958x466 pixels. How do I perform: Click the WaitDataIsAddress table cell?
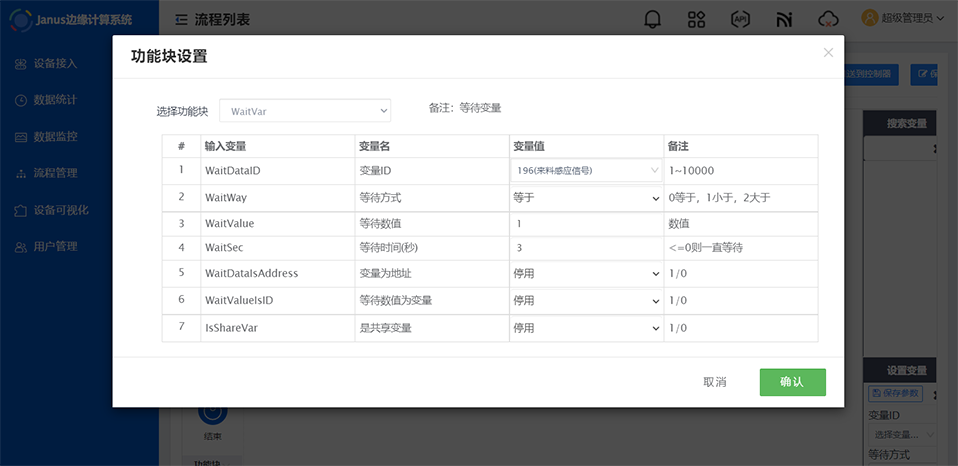click(278, 274)
